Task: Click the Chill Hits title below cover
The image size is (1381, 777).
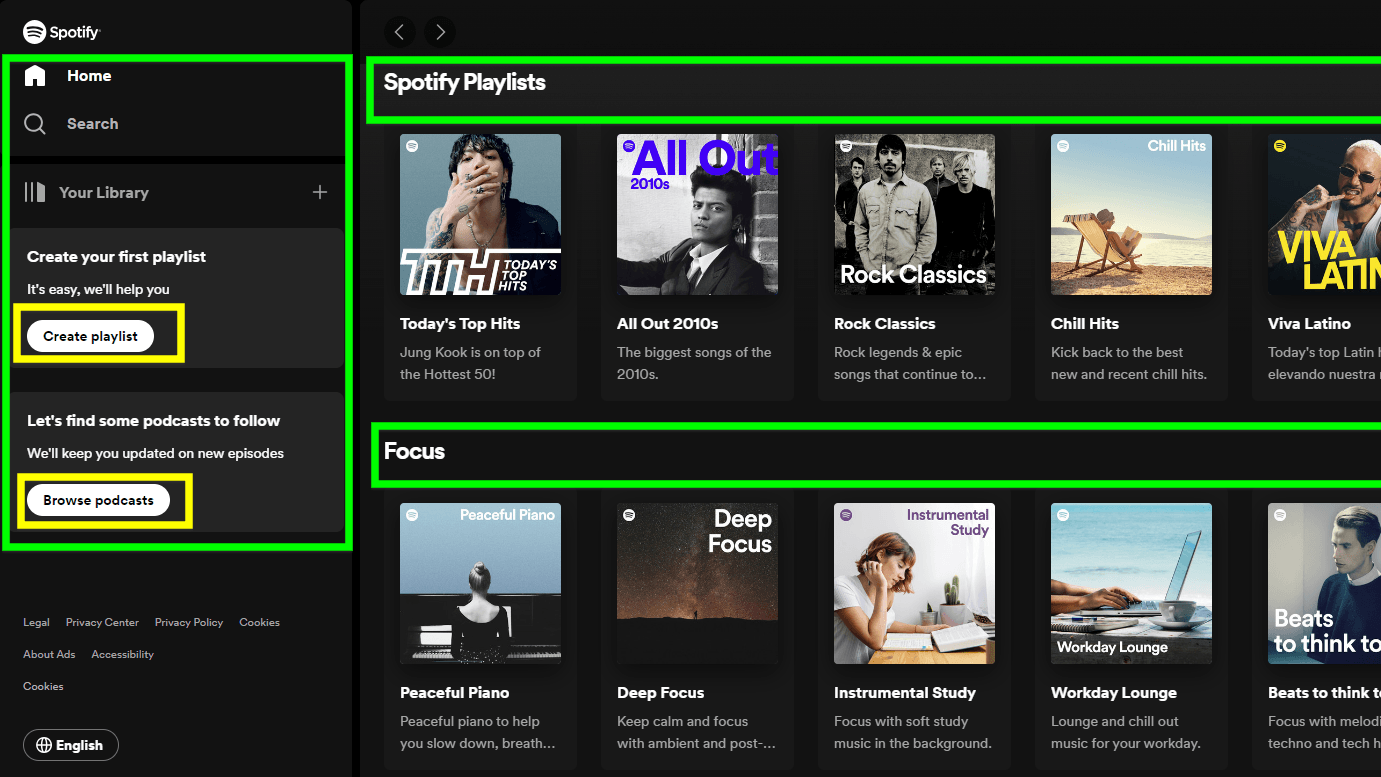Action: (1085, 324)
